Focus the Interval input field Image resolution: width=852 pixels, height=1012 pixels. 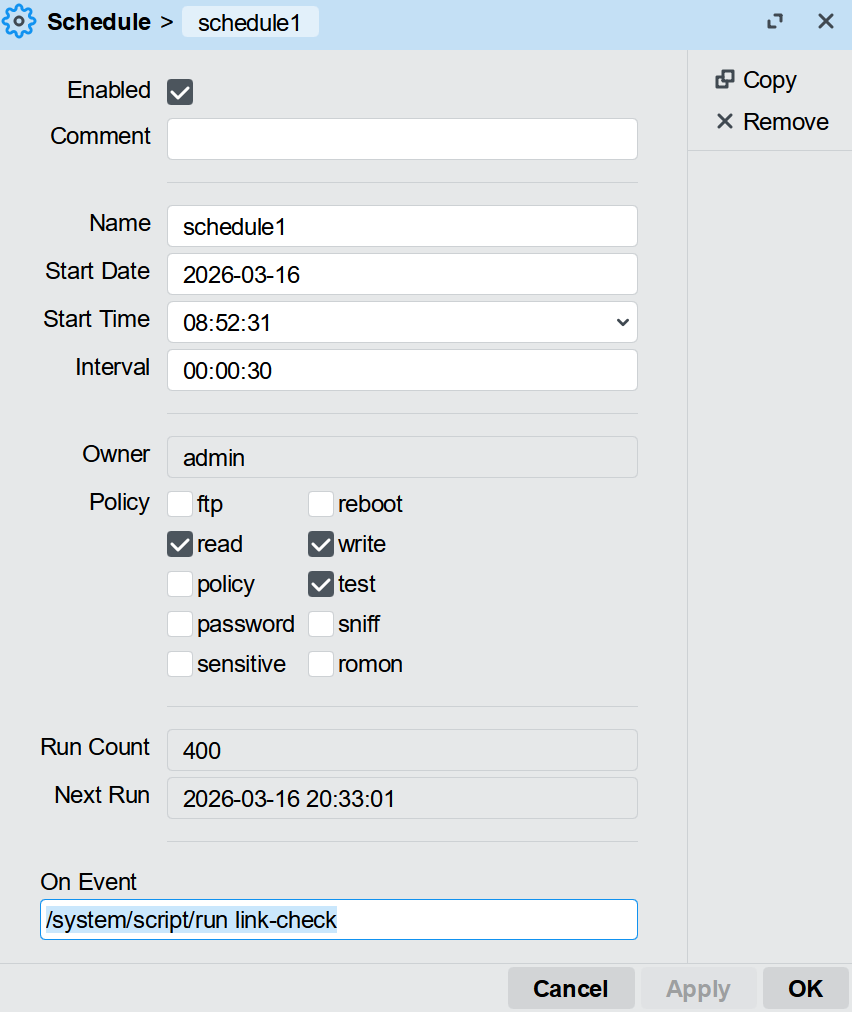[x=402, y=370]
